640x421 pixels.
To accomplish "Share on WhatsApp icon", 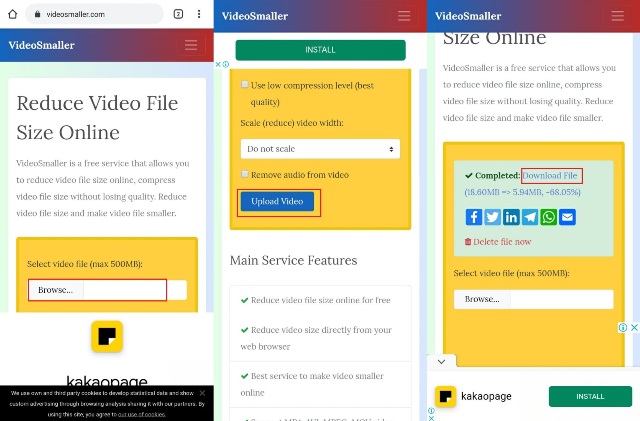I will 549,217.
